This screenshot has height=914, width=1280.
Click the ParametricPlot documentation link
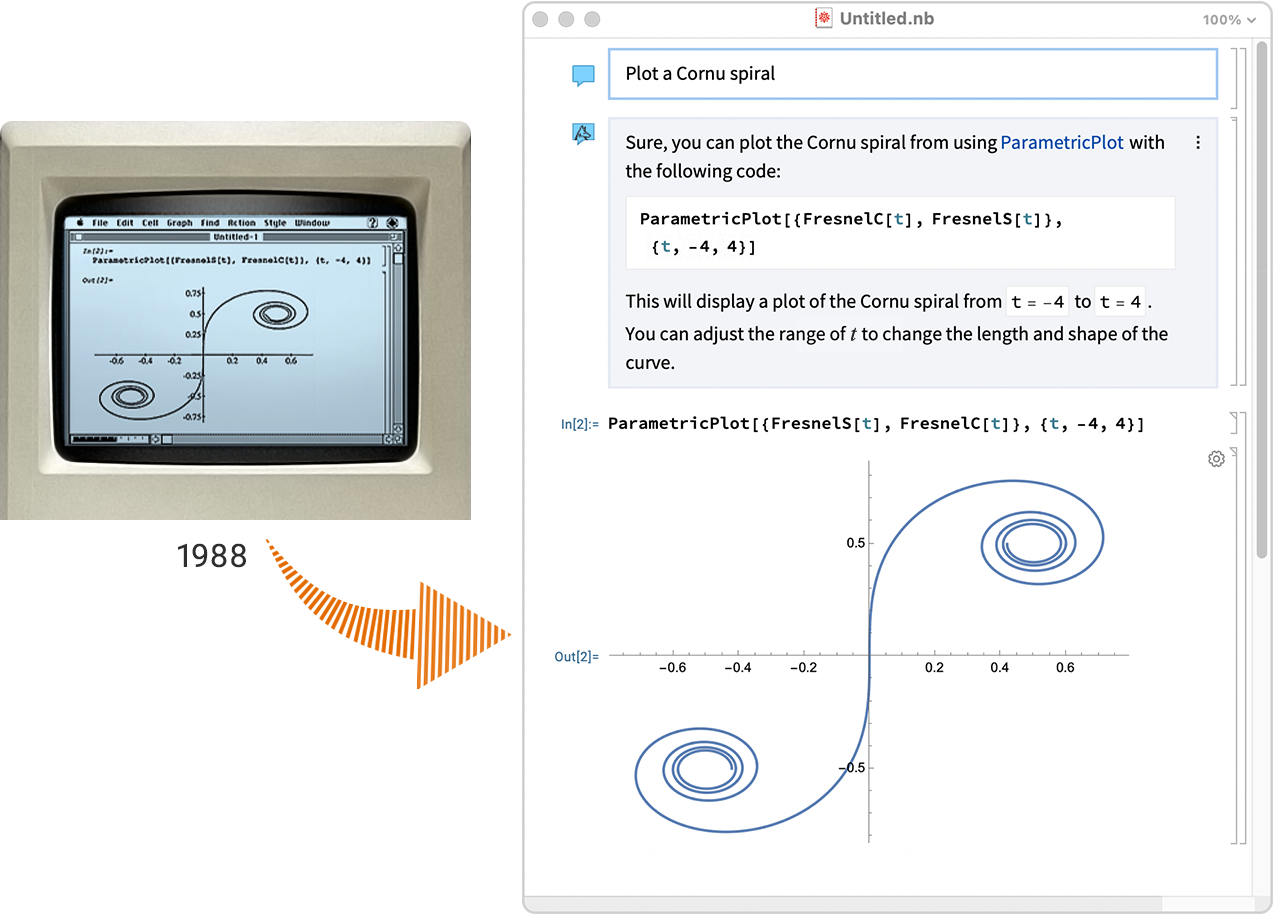(x=1062, y=142)
